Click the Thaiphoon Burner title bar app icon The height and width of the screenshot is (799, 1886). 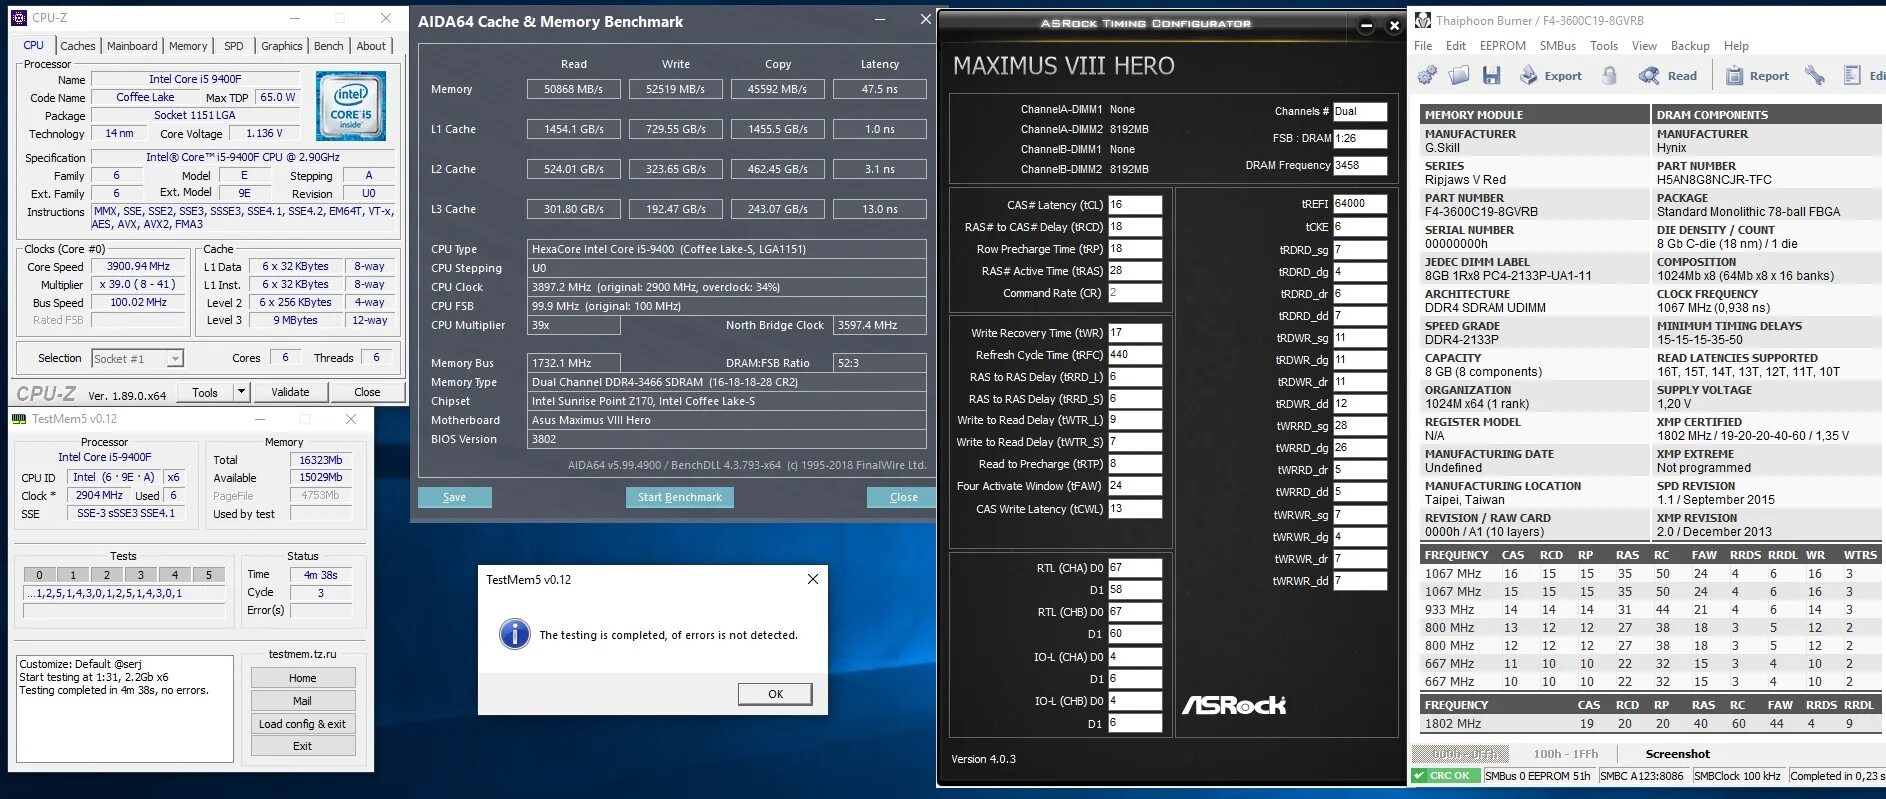click(x=1422, y=20)
